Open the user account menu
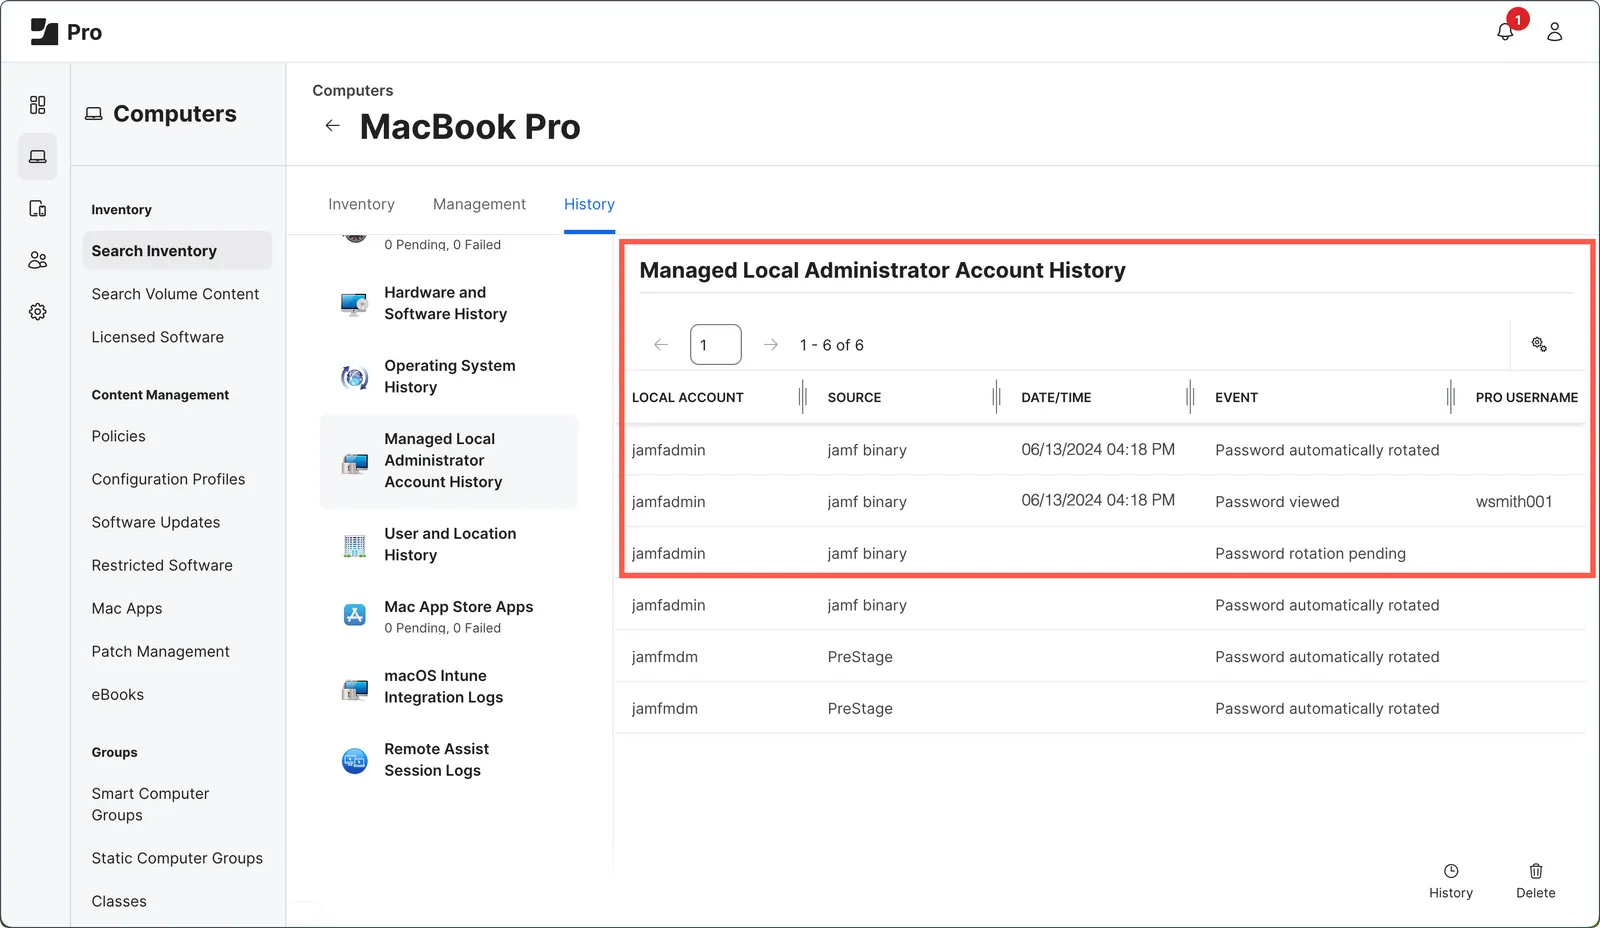Image resolution: width=1600 pixels, height=928 pixels. coord(1554,31)
